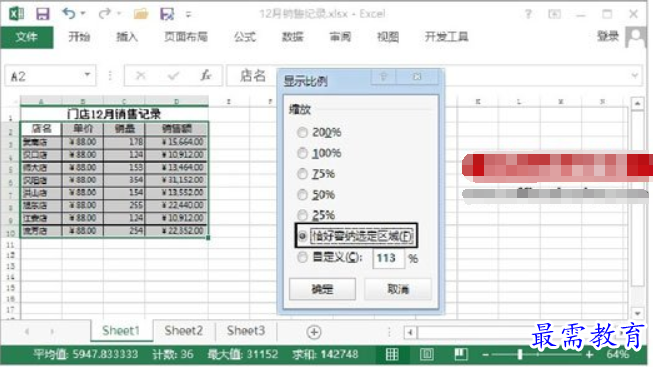Viewport: 653px width, 367px height.
Task: Redo the last undone action
Action: (x=104, y=14)
